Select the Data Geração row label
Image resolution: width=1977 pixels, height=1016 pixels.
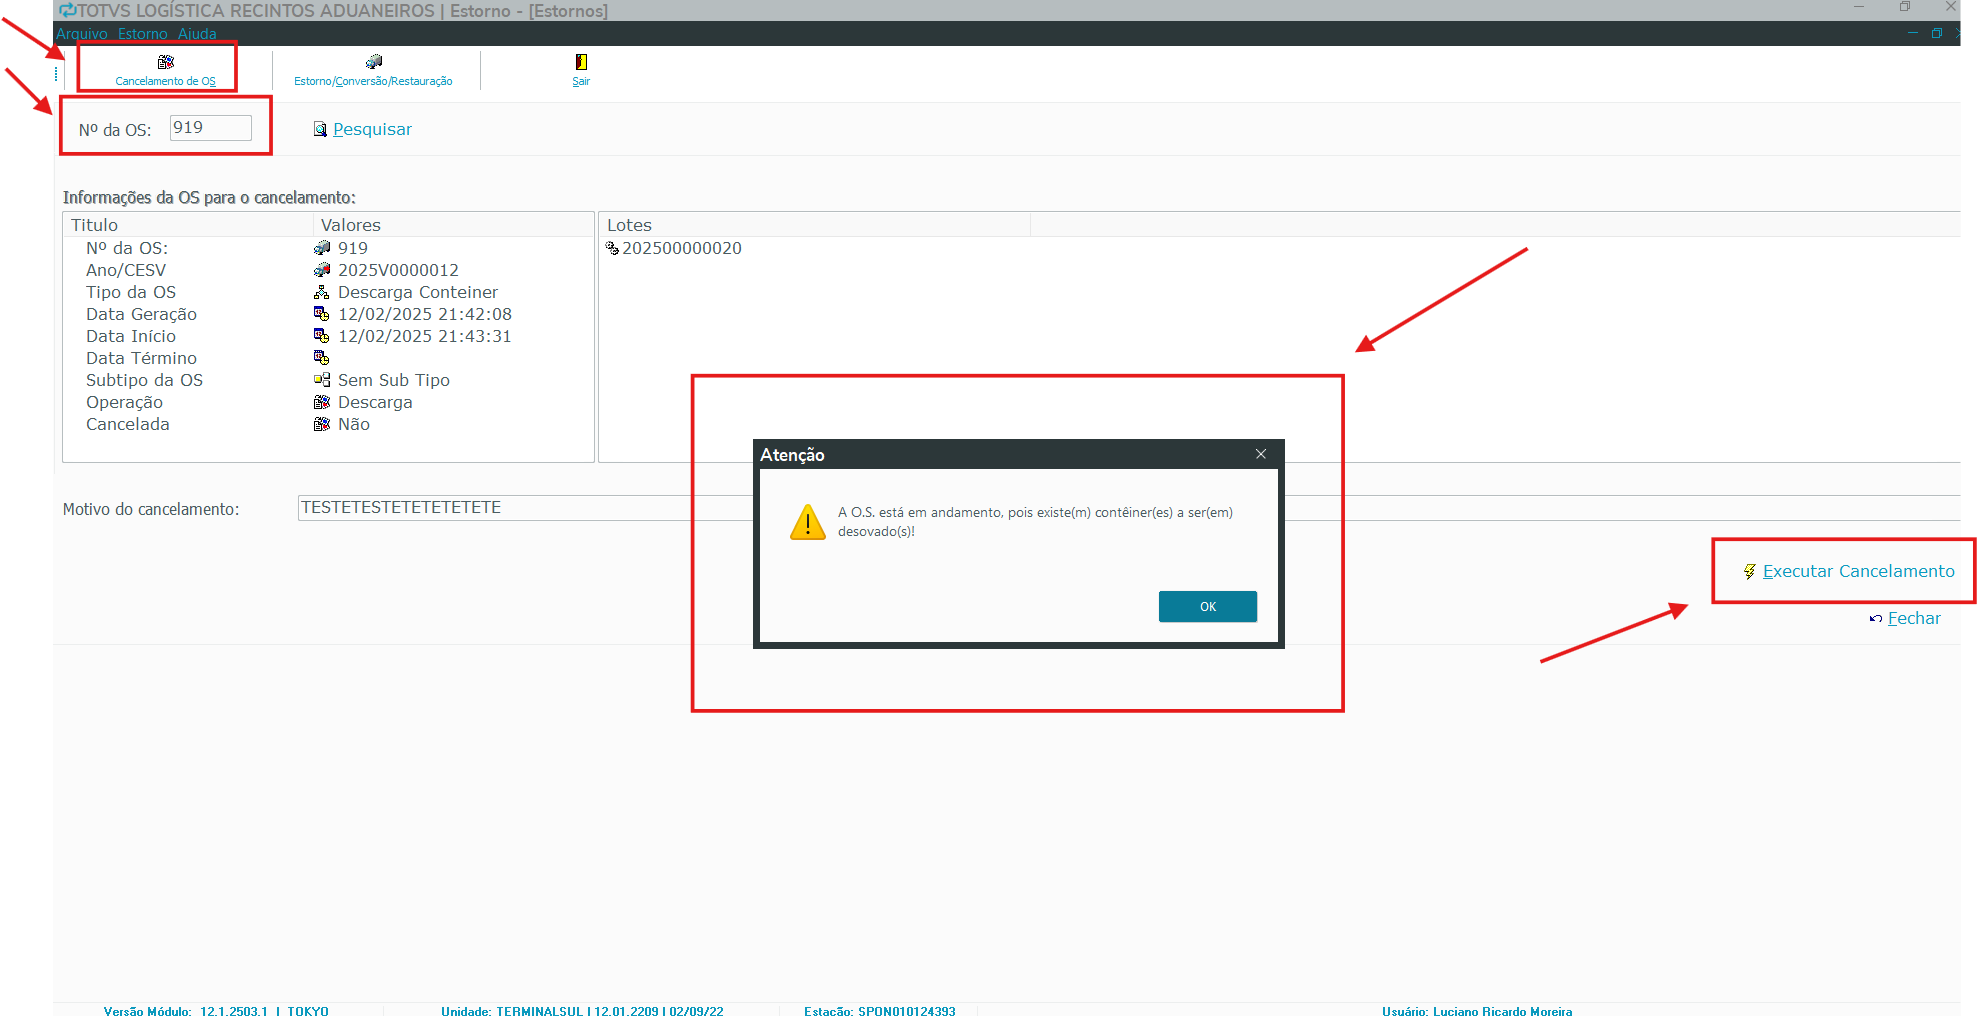coord(141,314)
